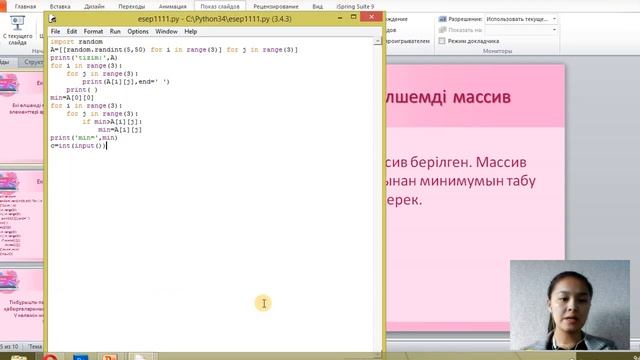Switch to the Дизайн ribbon tab
Screen dimensions: 640x360
coord(94,7)
